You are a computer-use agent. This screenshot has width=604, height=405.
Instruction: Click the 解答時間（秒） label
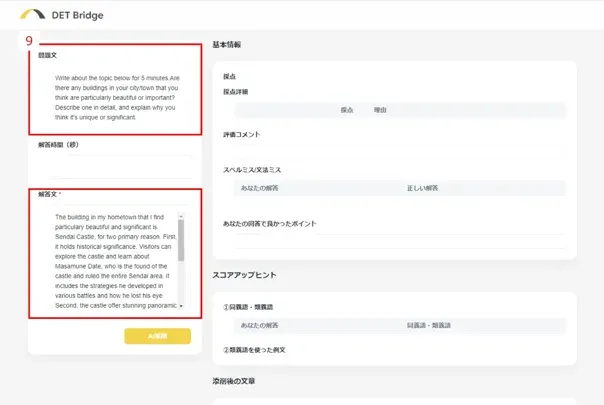point(58,145)
